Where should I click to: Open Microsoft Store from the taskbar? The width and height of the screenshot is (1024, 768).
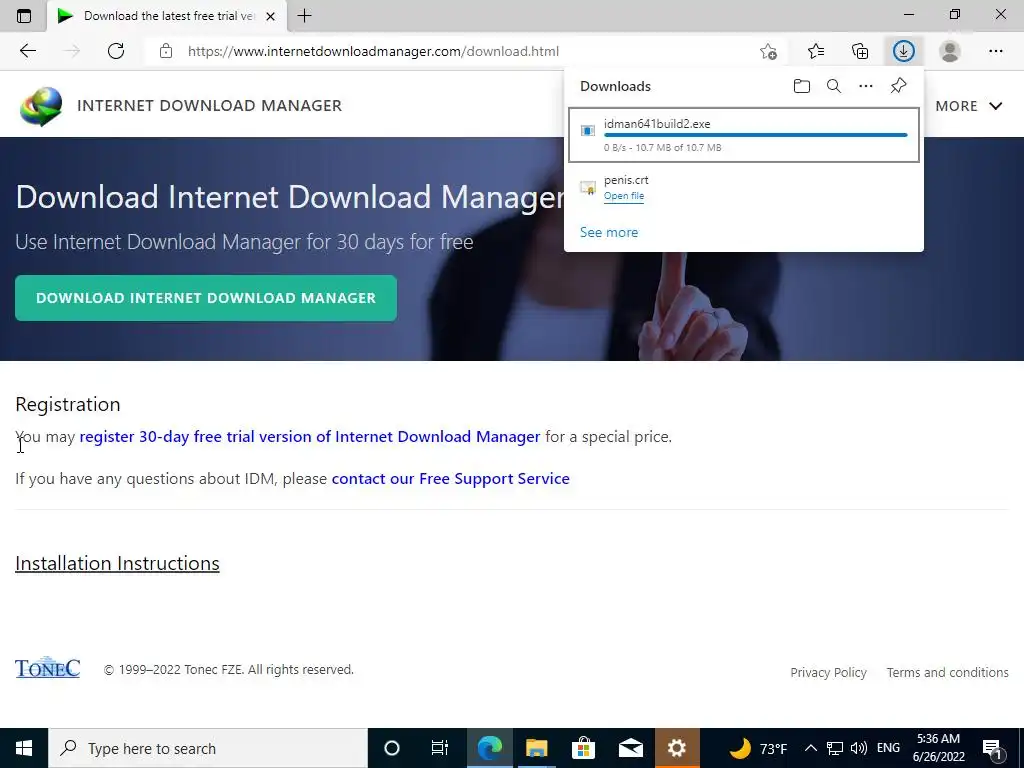pyautogui.click(x=583, y=748)
